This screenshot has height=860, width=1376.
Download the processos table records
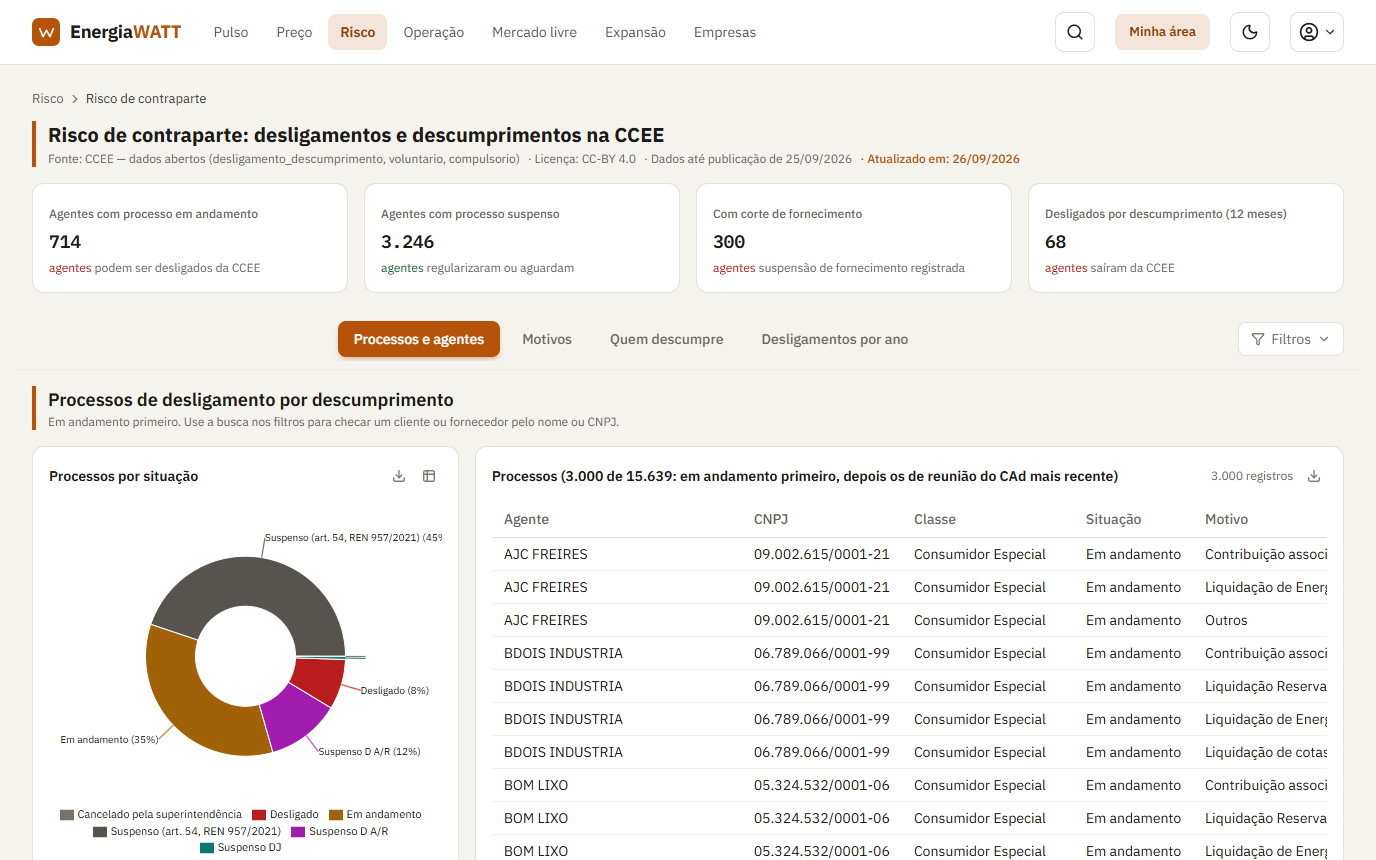coord(1315,476)
